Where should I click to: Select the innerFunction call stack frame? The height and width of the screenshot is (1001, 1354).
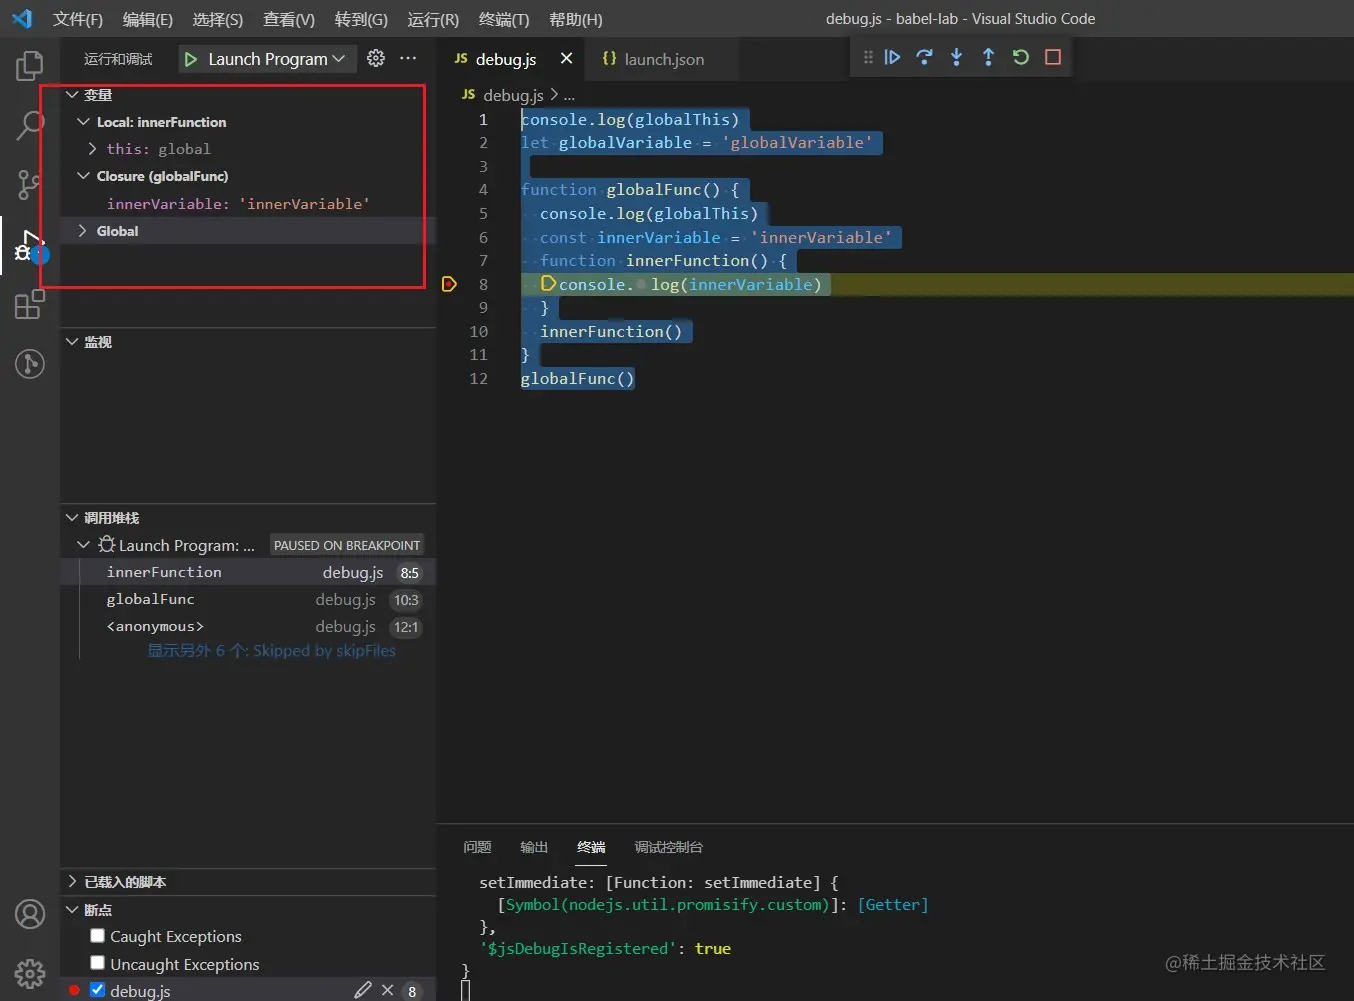tap(248, 573)
